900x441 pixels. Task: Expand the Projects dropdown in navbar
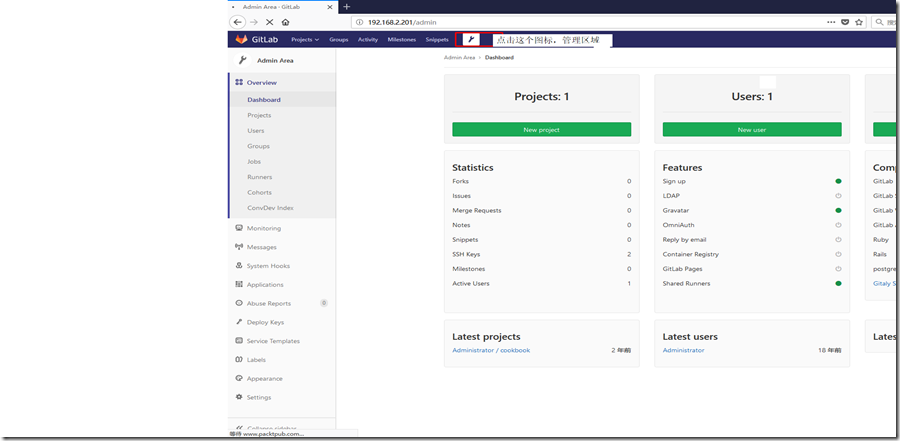click(305, 40)
